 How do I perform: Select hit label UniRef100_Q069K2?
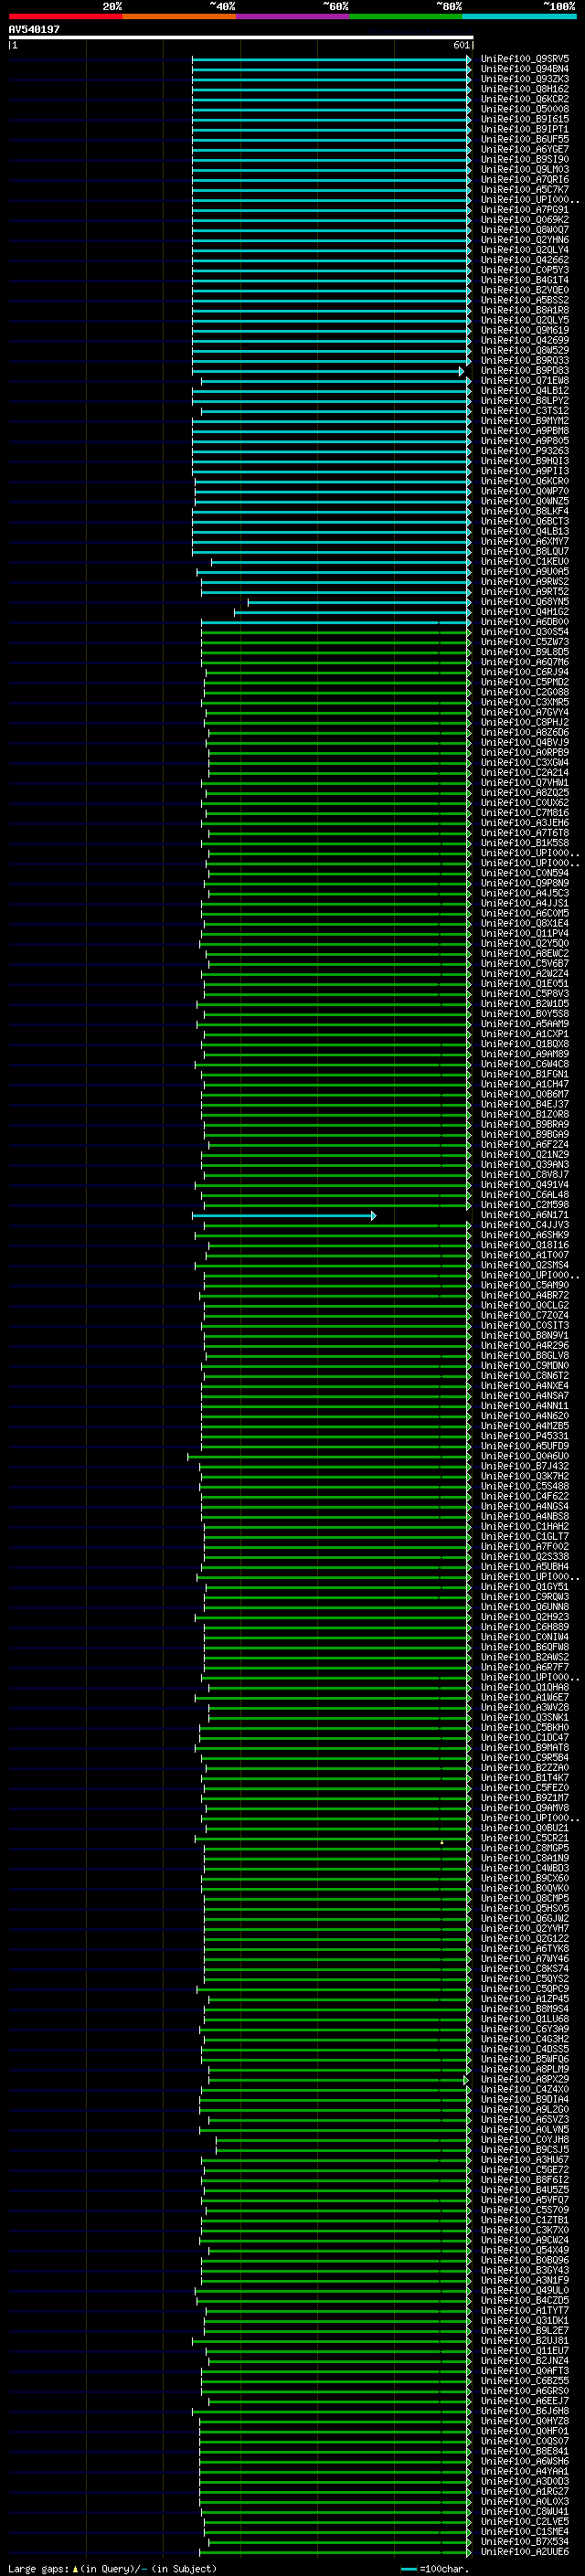[x=525, y=220]
